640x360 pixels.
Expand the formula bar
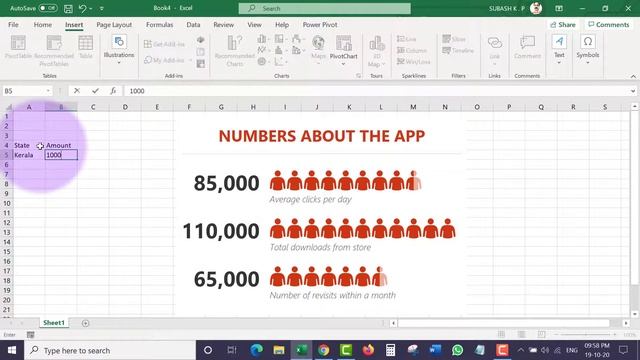pyautogui.click(x=633, y=91)
